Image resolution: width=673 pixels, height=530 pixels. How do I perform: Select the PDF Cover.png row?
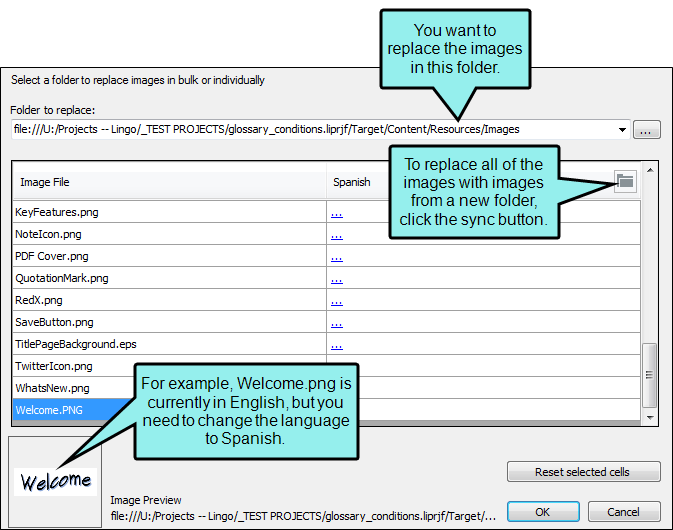(x=326, y=256)
